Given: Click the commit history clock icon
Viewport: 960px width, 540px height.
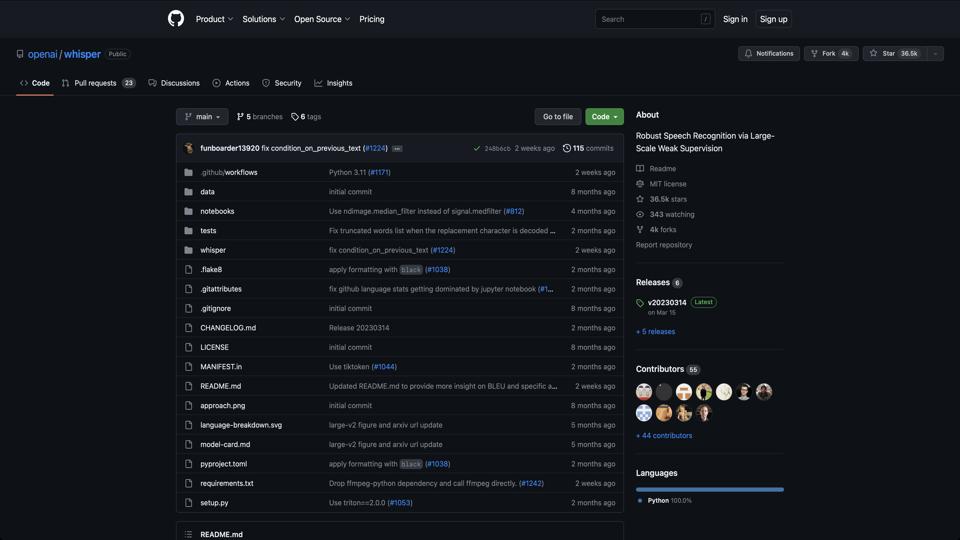Looking at the screenshot, I should tap(567, 148).
